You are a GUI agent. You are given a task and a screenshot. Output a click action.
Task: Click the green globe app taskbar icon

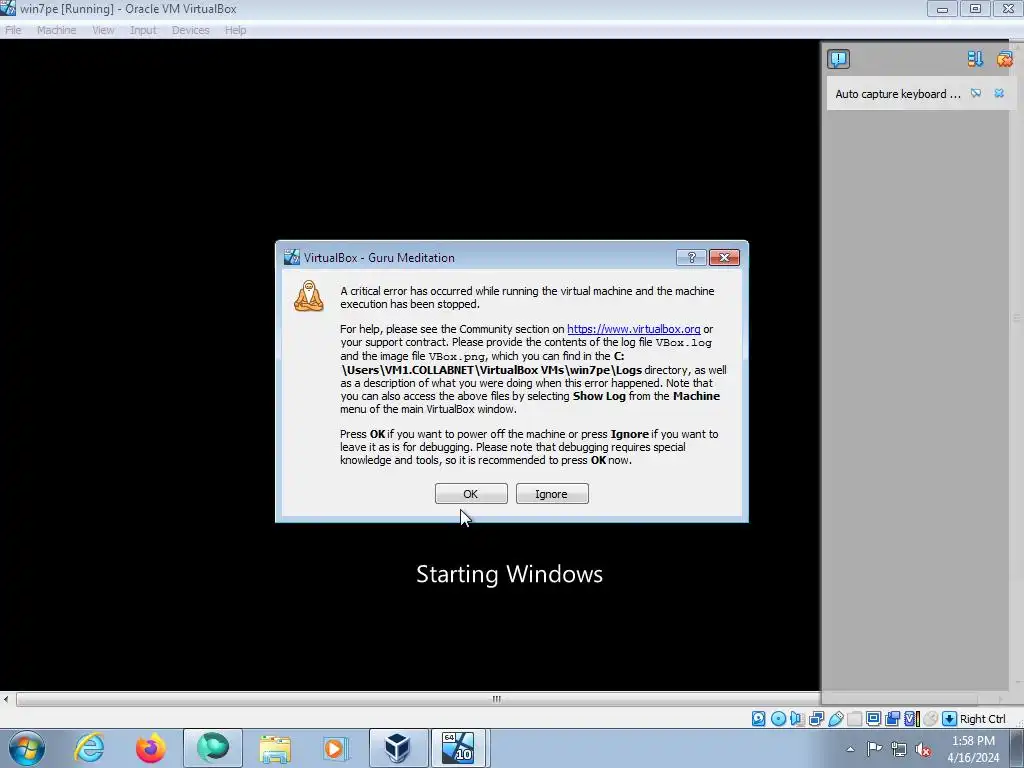tap(213, 748)
